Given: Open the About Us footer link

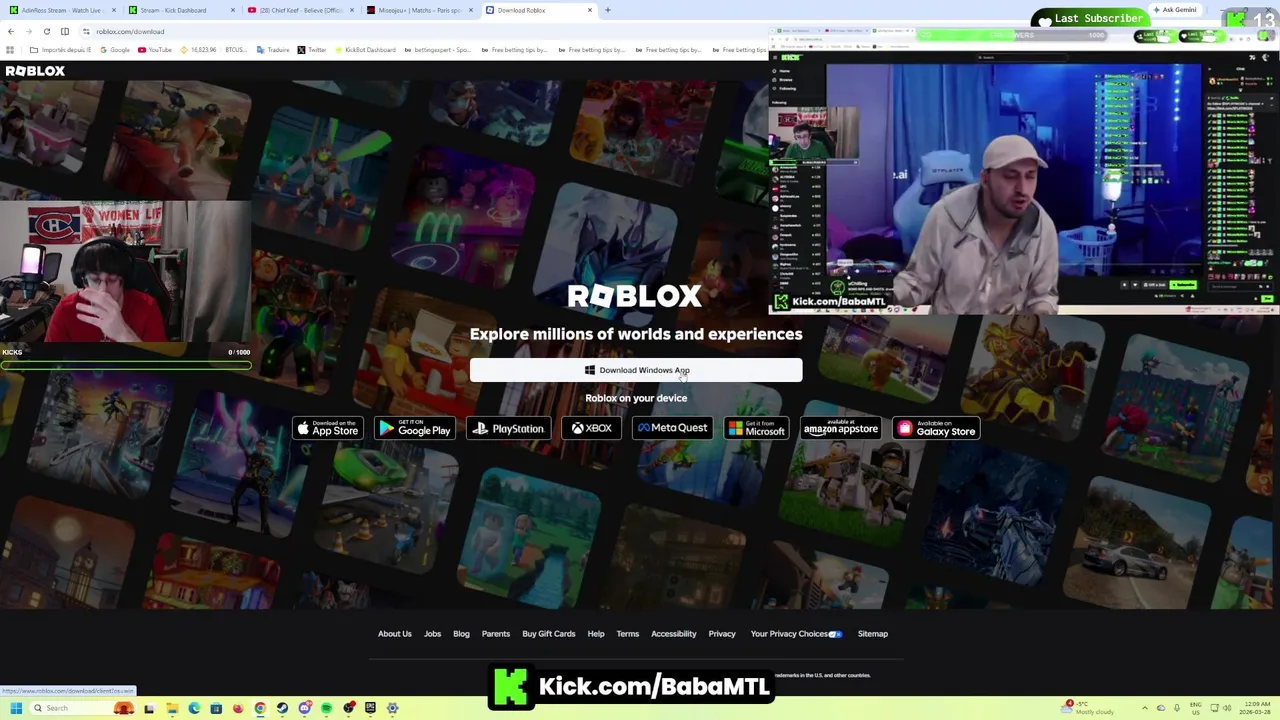Looking at the screenshot, I should [x=394, y=634].
